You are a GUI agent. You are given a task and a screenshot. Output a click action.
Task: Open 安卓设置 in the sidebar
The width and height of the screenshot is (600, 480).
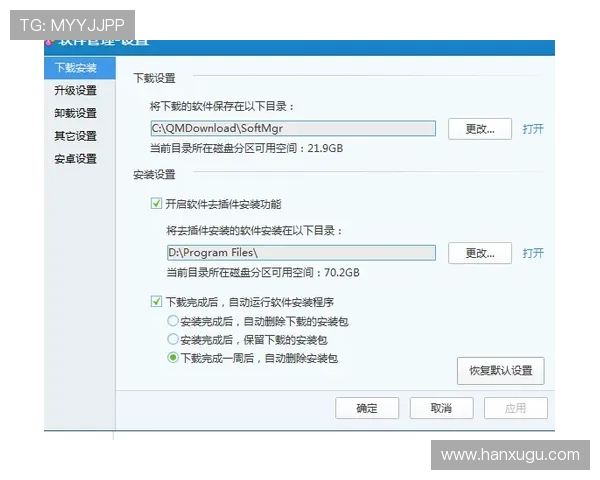pos(75,159)
